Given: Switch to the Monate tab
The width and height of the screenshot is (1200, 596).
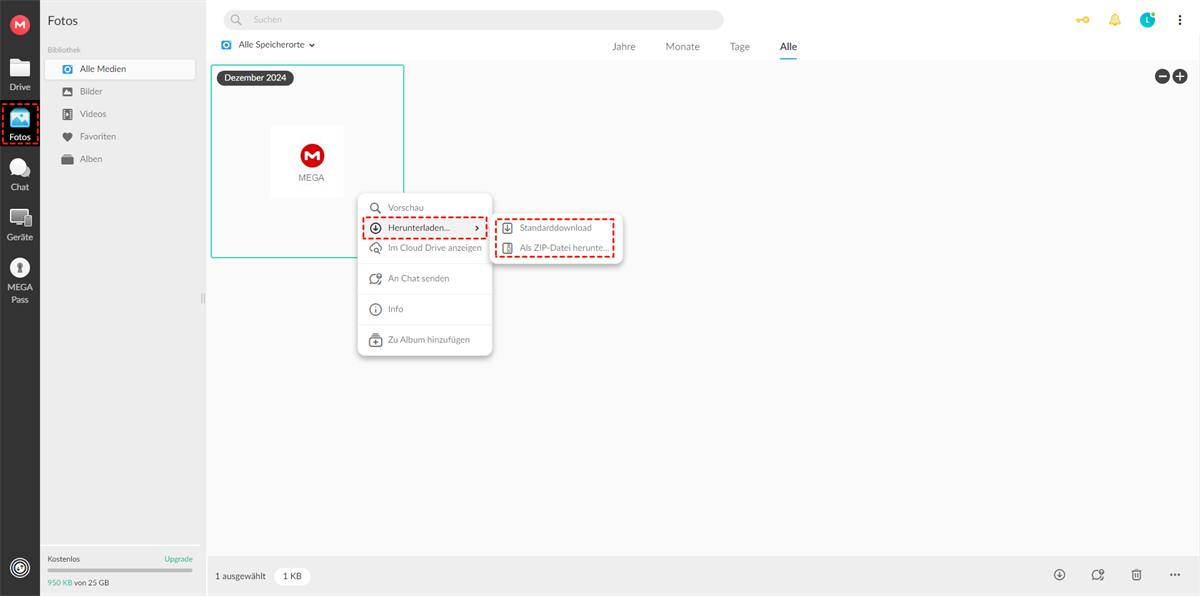Looking at the screenshot, I should pos(683,47).
